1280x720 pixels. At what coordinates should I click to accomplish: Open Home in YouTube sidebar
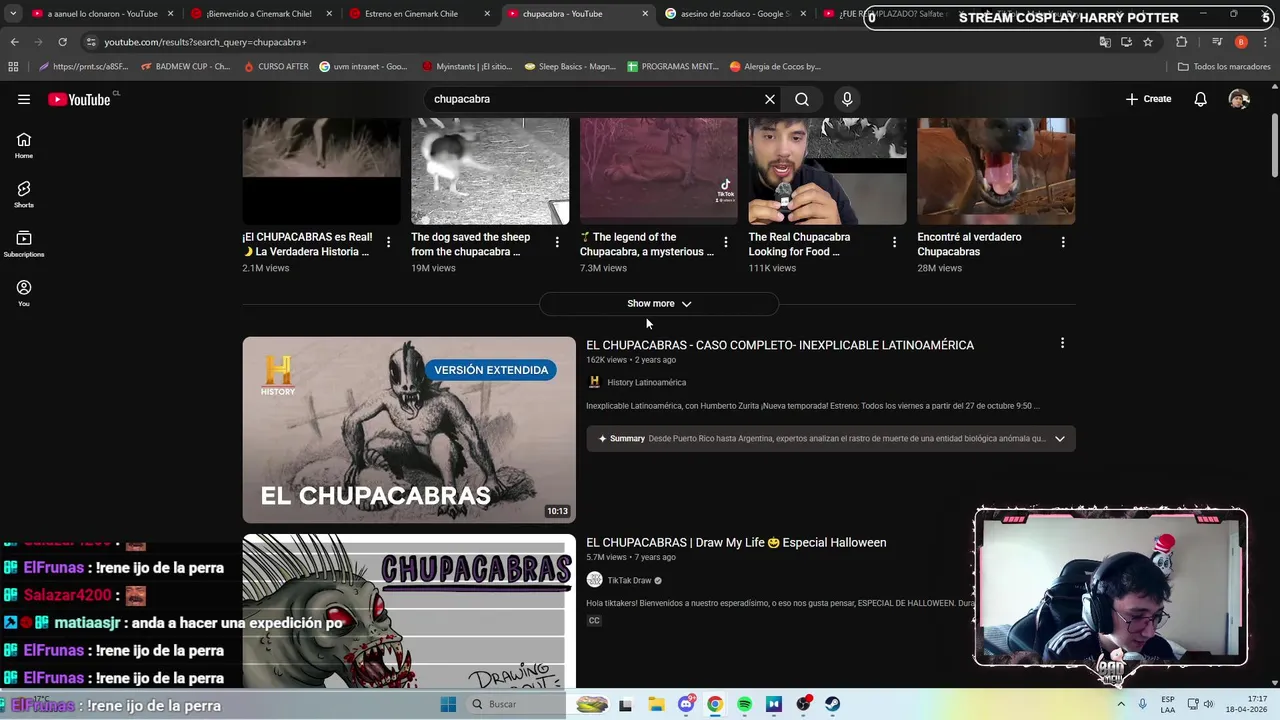(24, 146)
